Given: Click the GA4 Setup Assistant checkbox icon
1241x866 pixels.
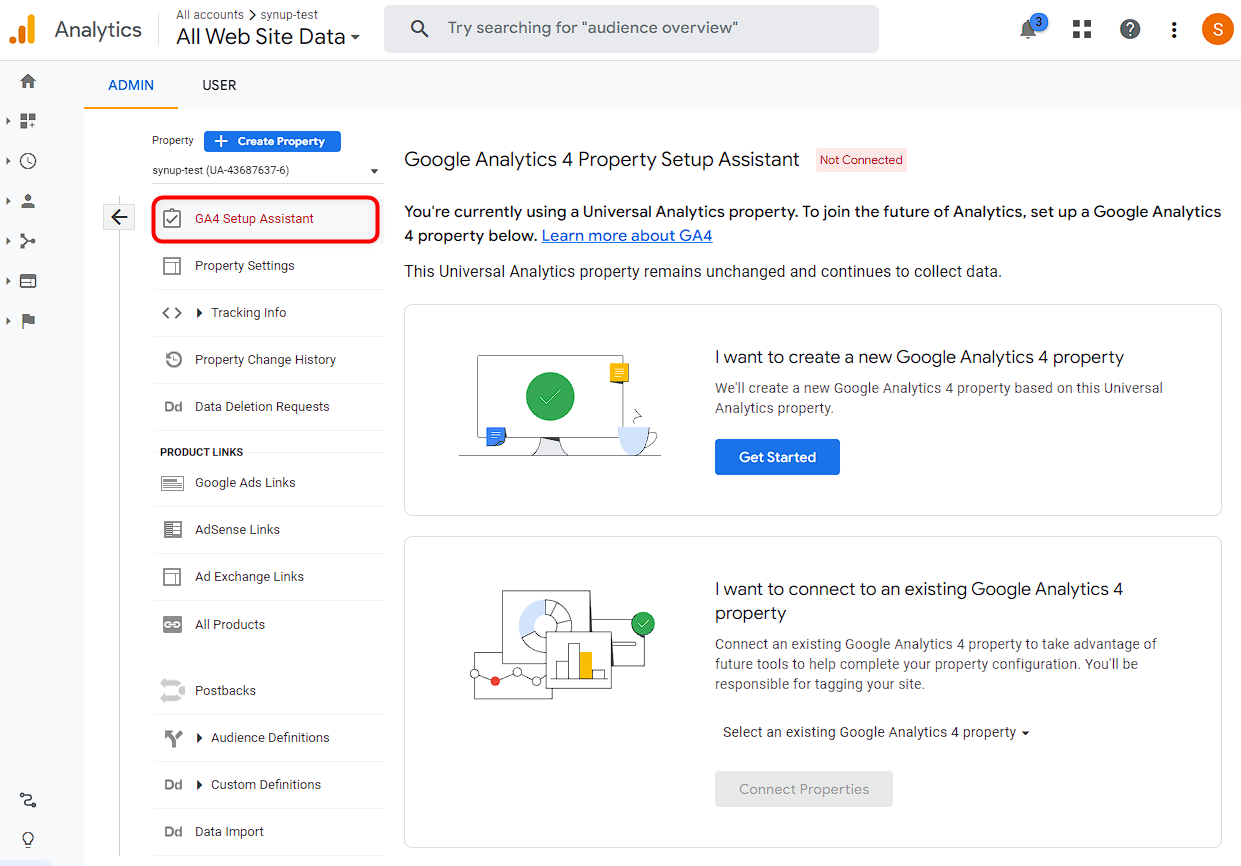Looking at the screenshot, I should click(x=172, y=219).
